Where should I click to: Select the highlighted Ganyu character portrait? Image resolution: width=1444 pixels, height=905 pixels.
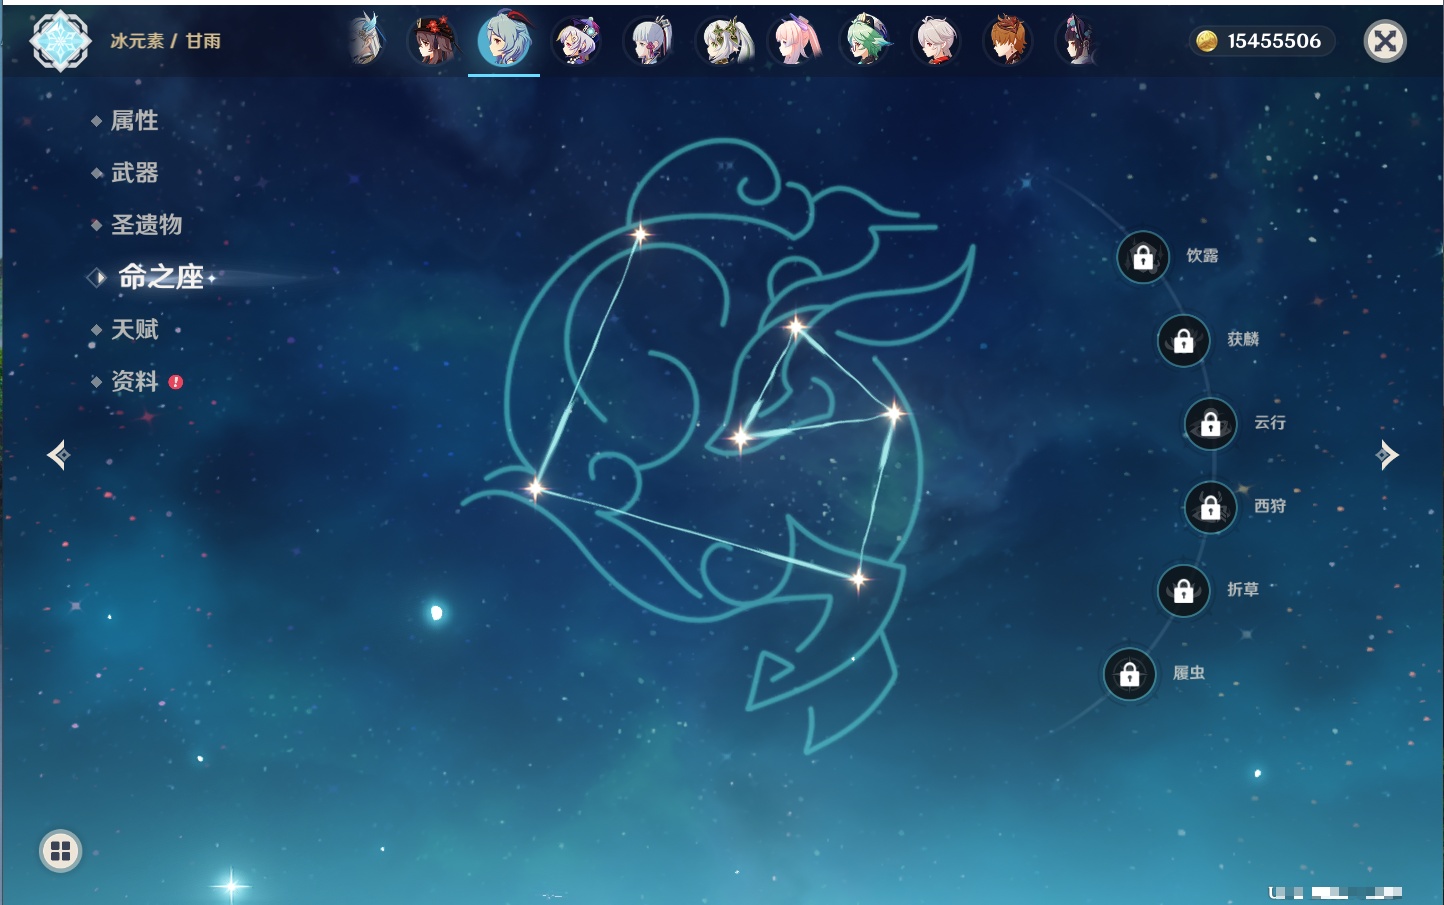pos(504,40)
